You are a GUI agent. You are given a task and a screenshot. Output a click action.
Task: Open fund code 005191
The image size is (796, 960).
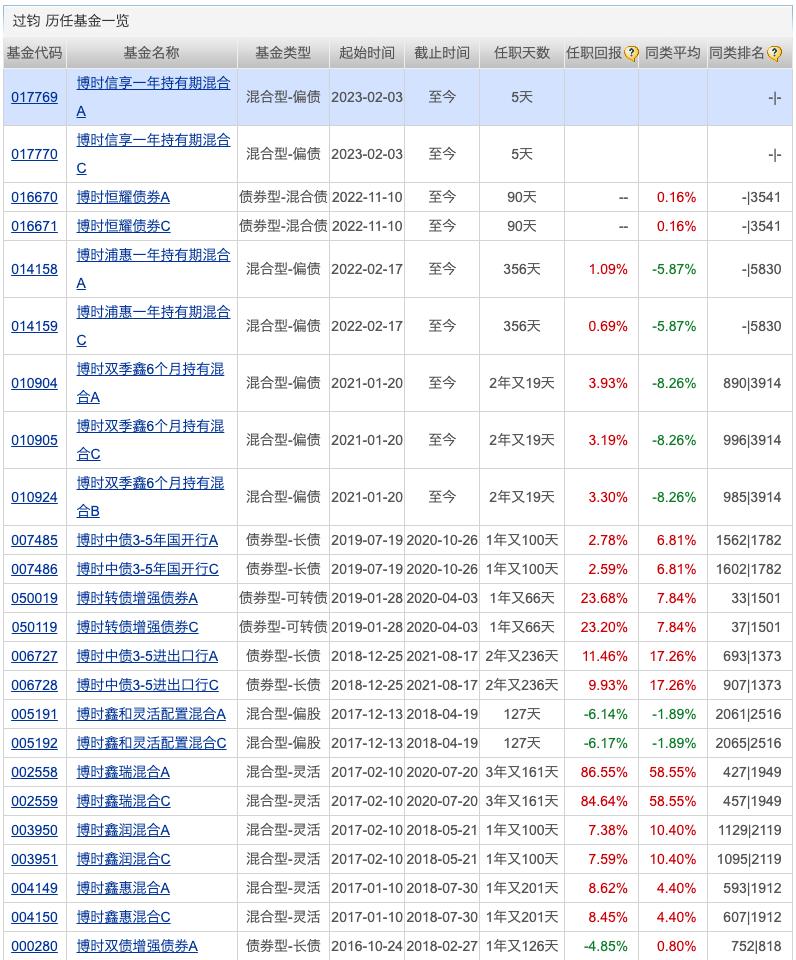(34, 714)
